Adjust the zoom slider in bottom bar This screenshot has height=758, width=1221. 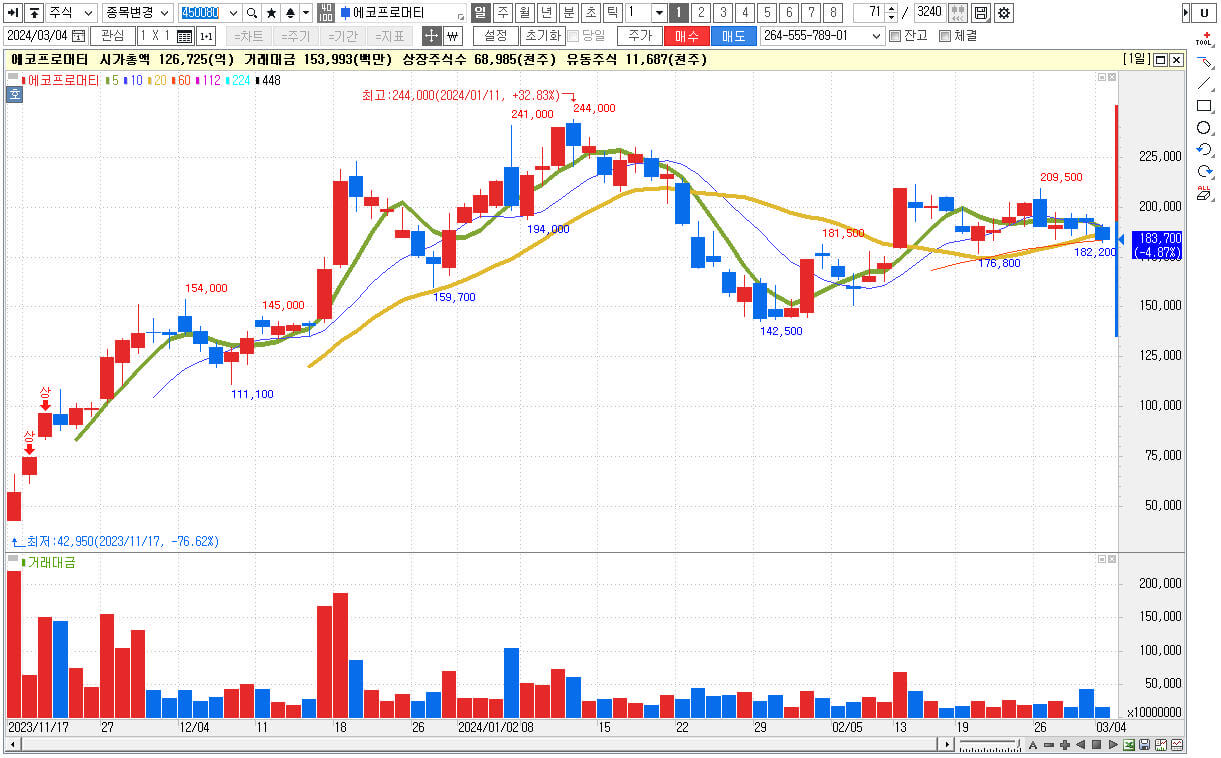990,745
